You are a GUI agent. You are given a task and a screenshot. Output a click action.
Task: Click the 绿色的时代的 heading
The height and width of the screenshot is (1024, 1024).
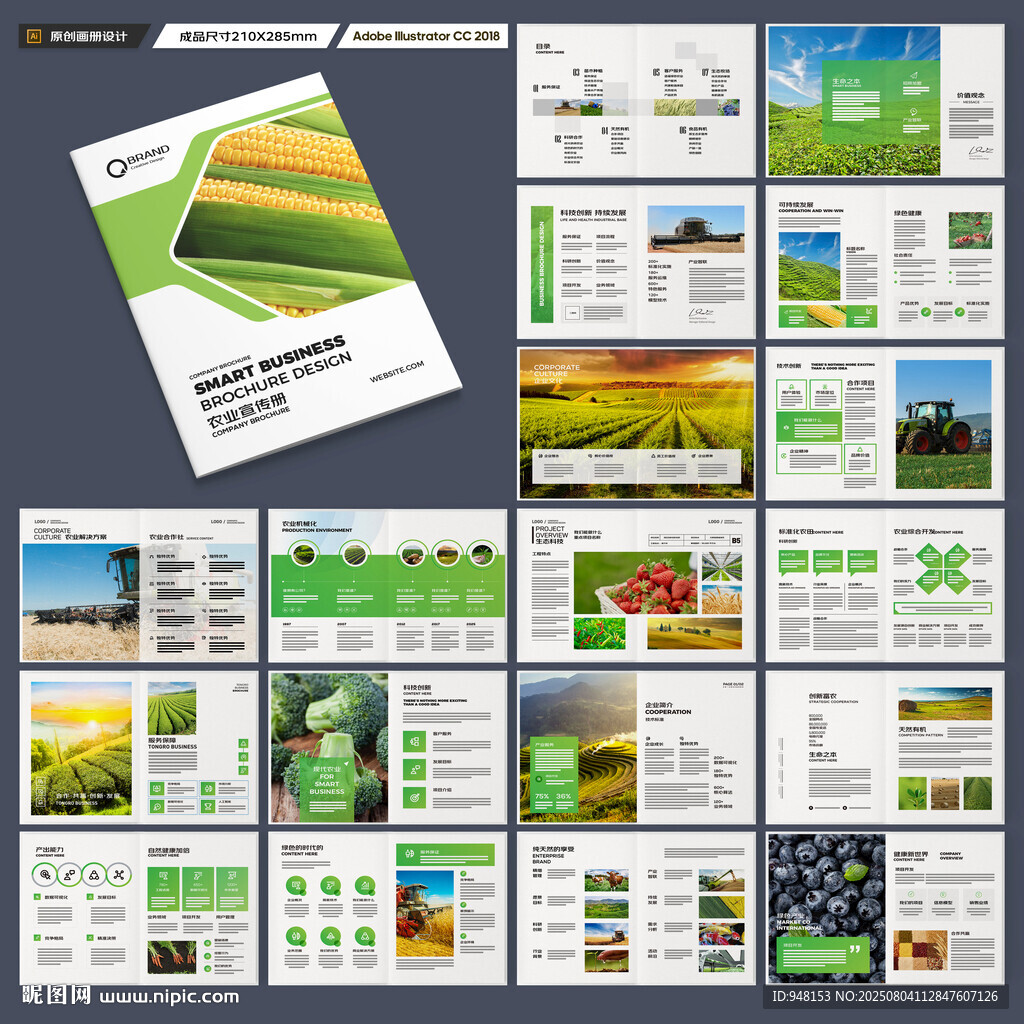(302, 847)
